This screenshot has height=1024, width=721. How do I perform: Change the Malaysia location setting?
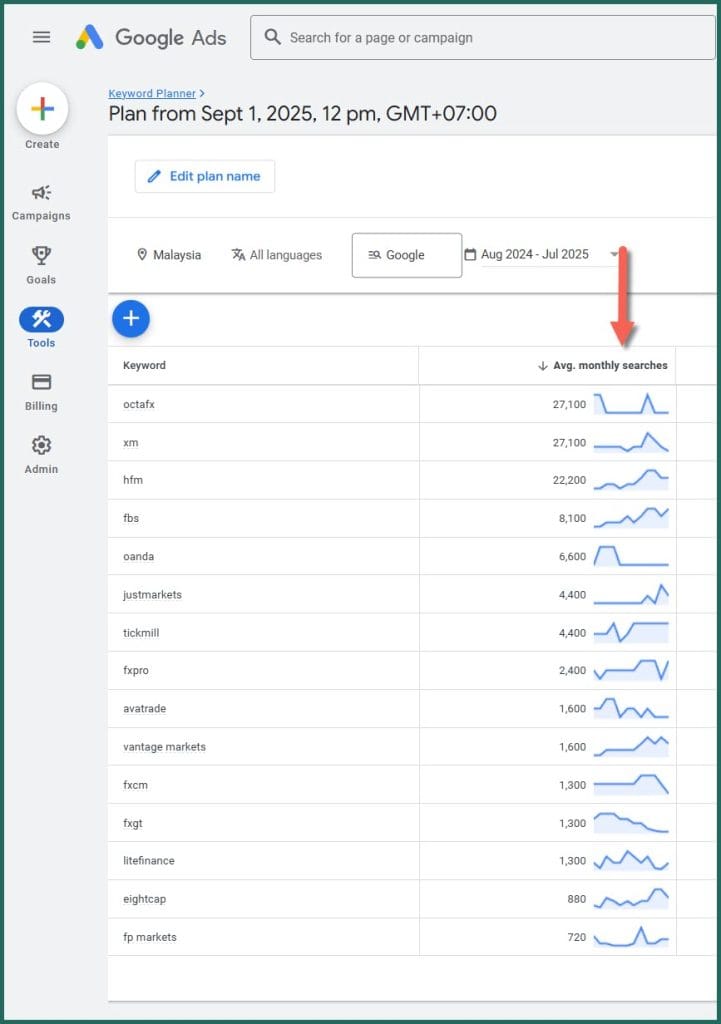point(168,255)
